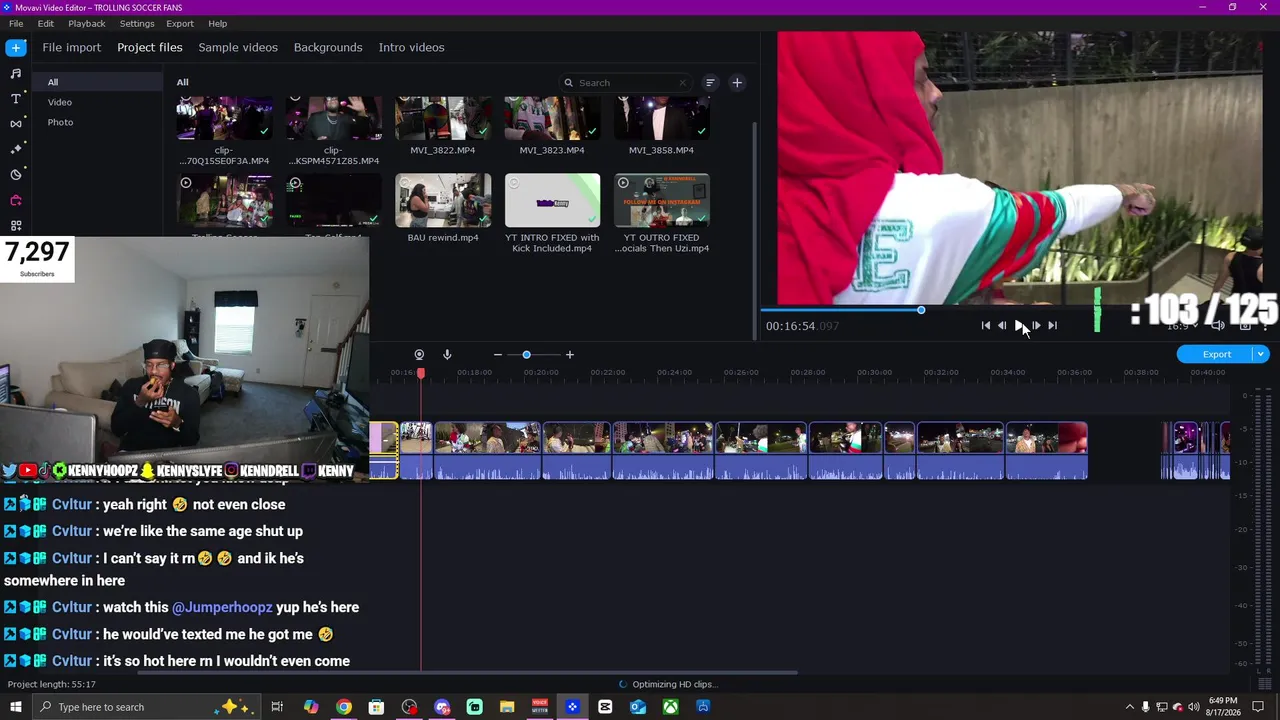This screenshot has width=1280, height=720.
Task: Select the MVI_3823.MP4 thumbnail
Action: click(x=552, y=118)
